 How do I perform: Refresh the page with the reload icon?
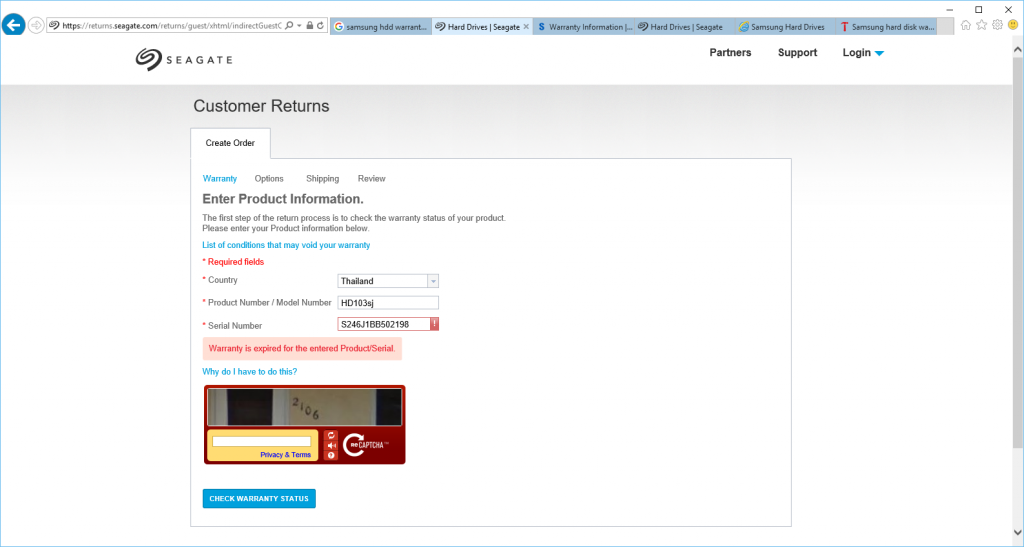tap(320, 25)
